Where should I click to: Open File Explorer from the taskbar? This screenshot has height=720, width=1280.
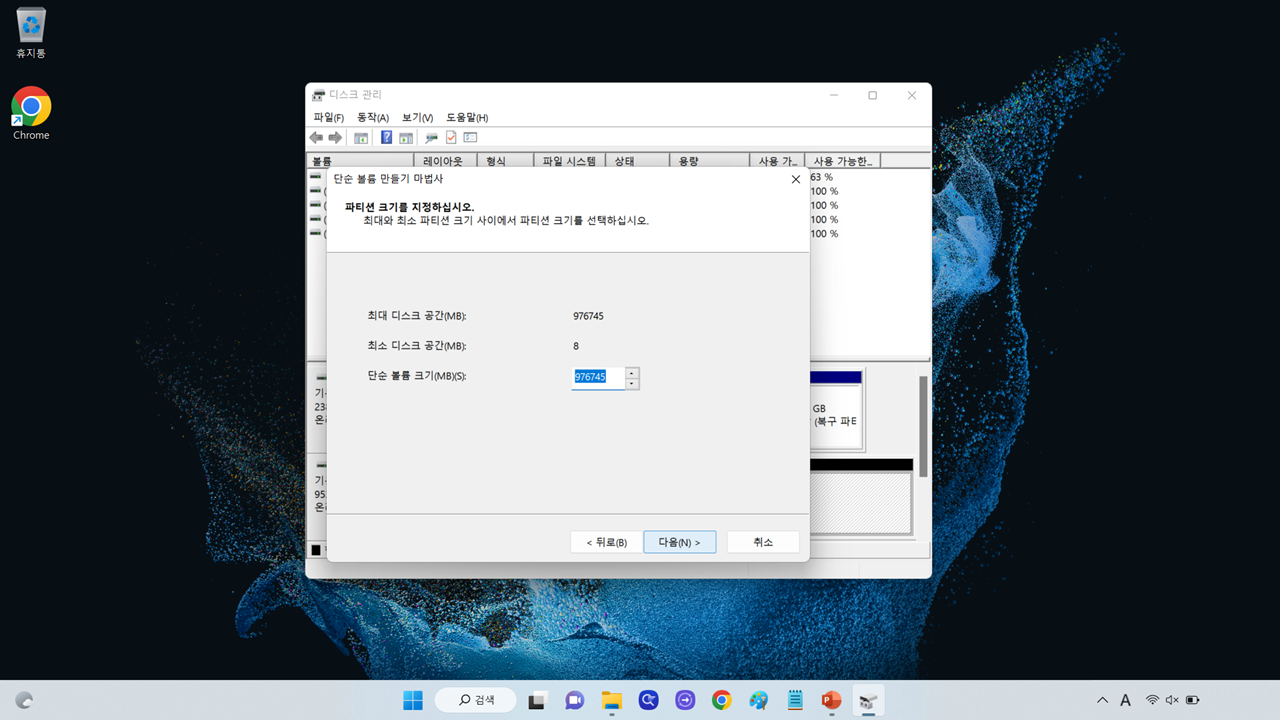tap(611, 700)
